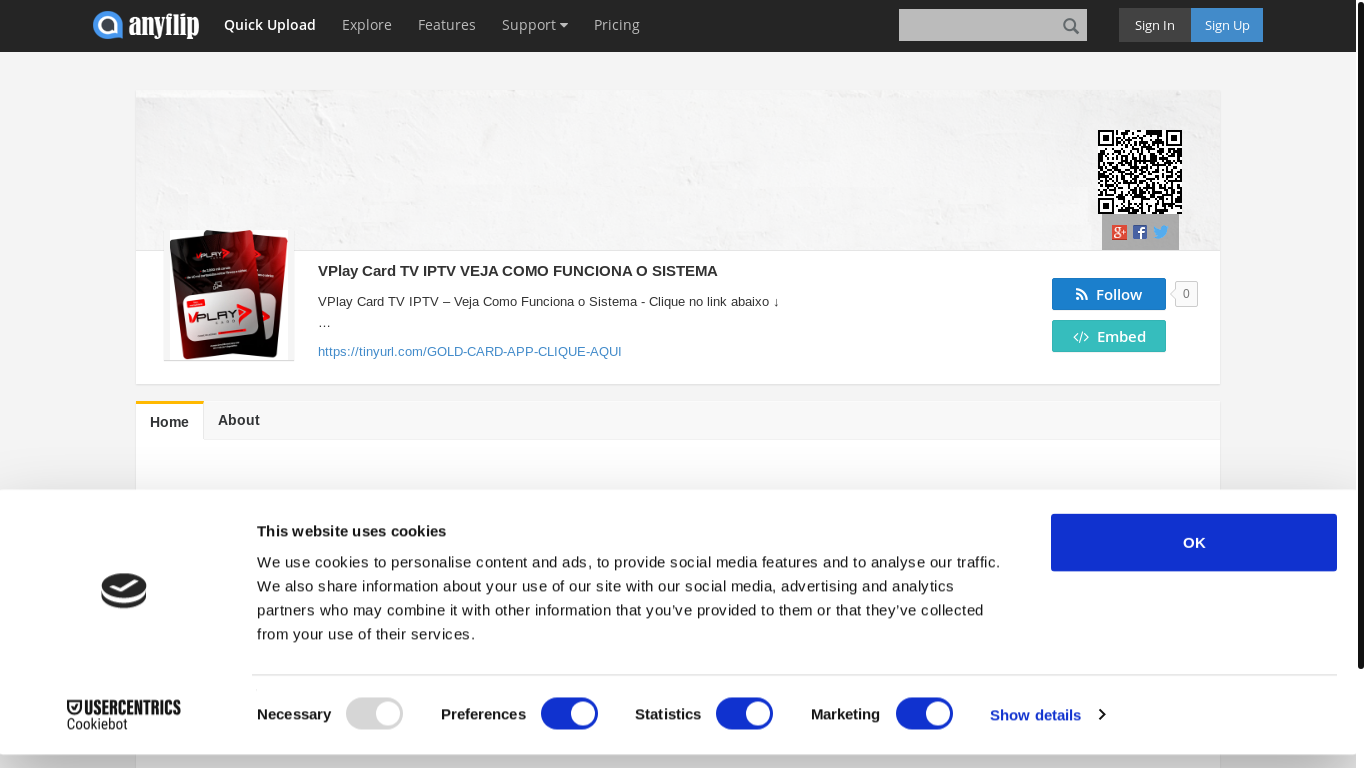Click the VPlay Card TV IPTV title
The height and width of the screenshot is (768, 1366).
point(518,271)
